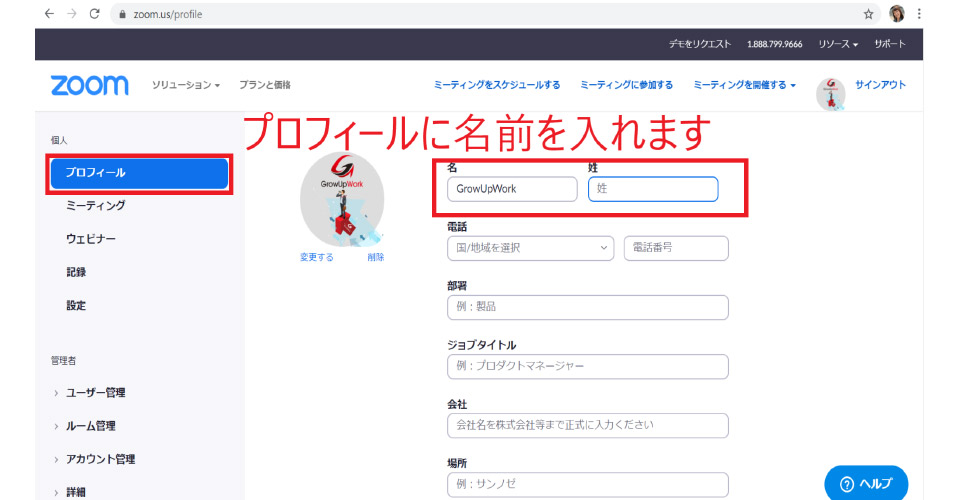Click the 管理者 sidebar heading

[63, 360]
